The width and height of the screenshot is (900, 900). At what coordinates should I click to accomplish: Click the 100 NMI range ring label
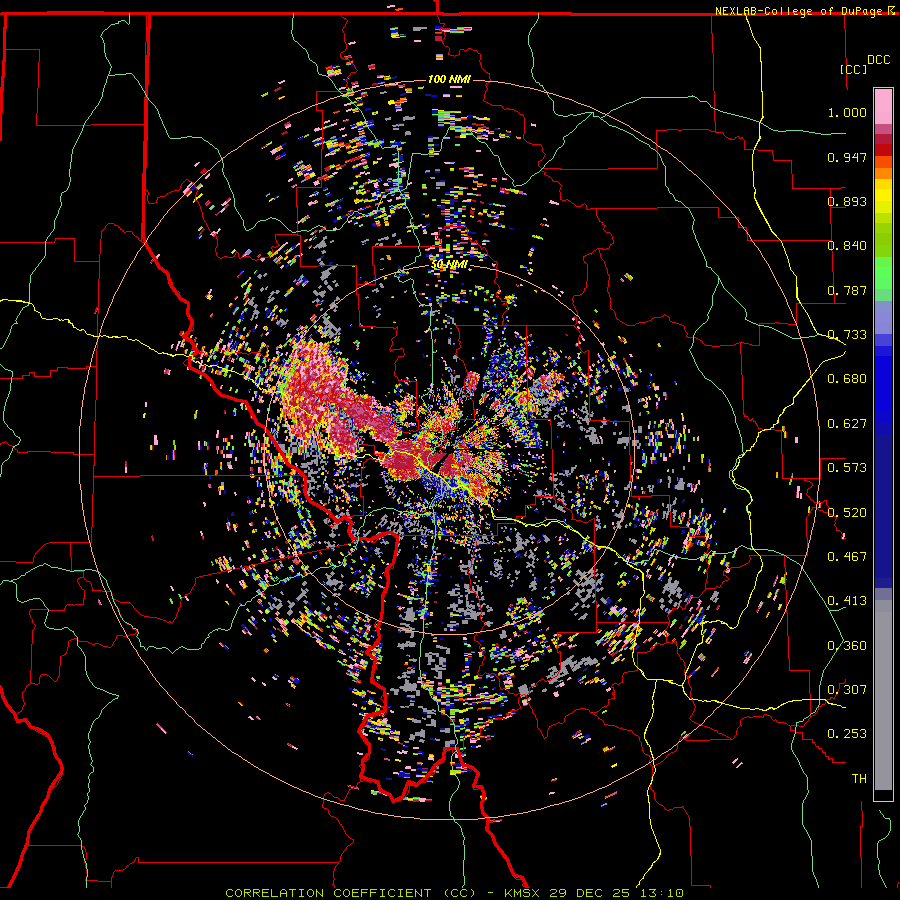click(x=449, y=79)
